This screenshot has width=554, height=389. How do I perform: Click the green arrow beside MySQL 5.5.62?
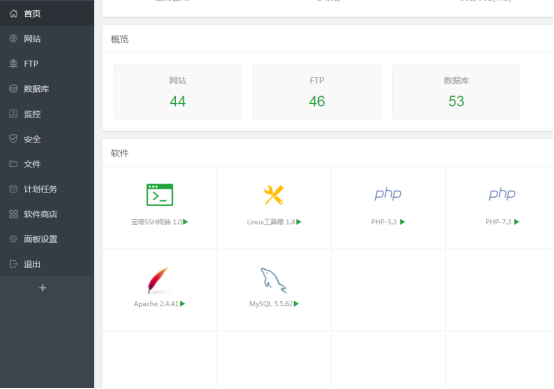(296, 304)
